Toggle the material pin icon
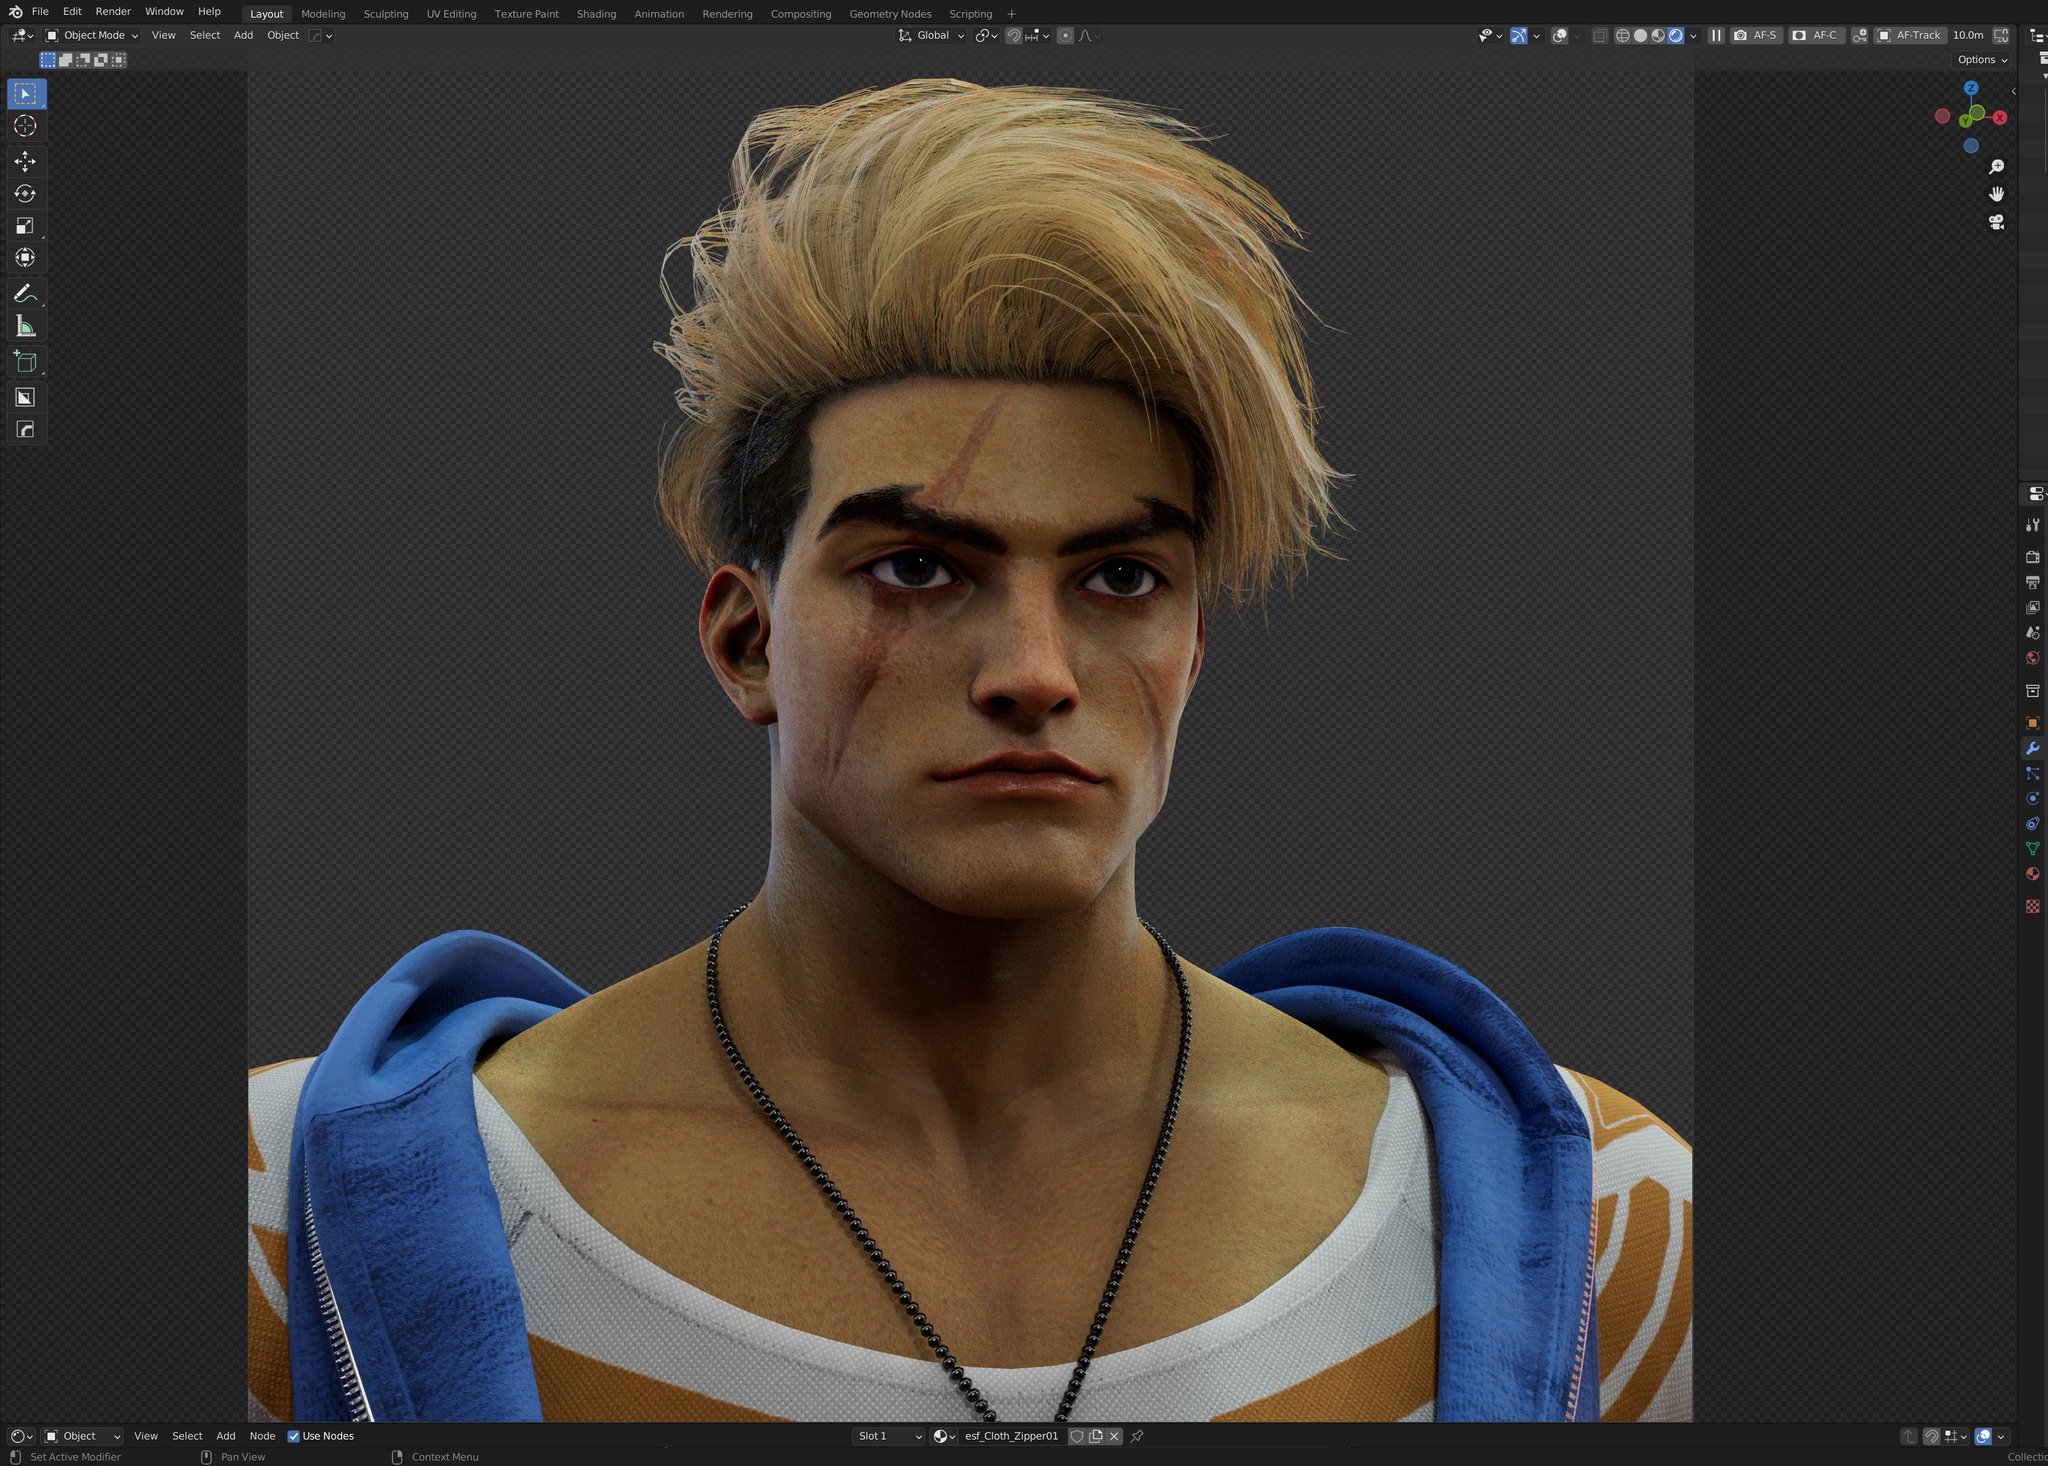Screen dimensions: 2048x1466 pyautogui.click(x=1137, y=1436)
